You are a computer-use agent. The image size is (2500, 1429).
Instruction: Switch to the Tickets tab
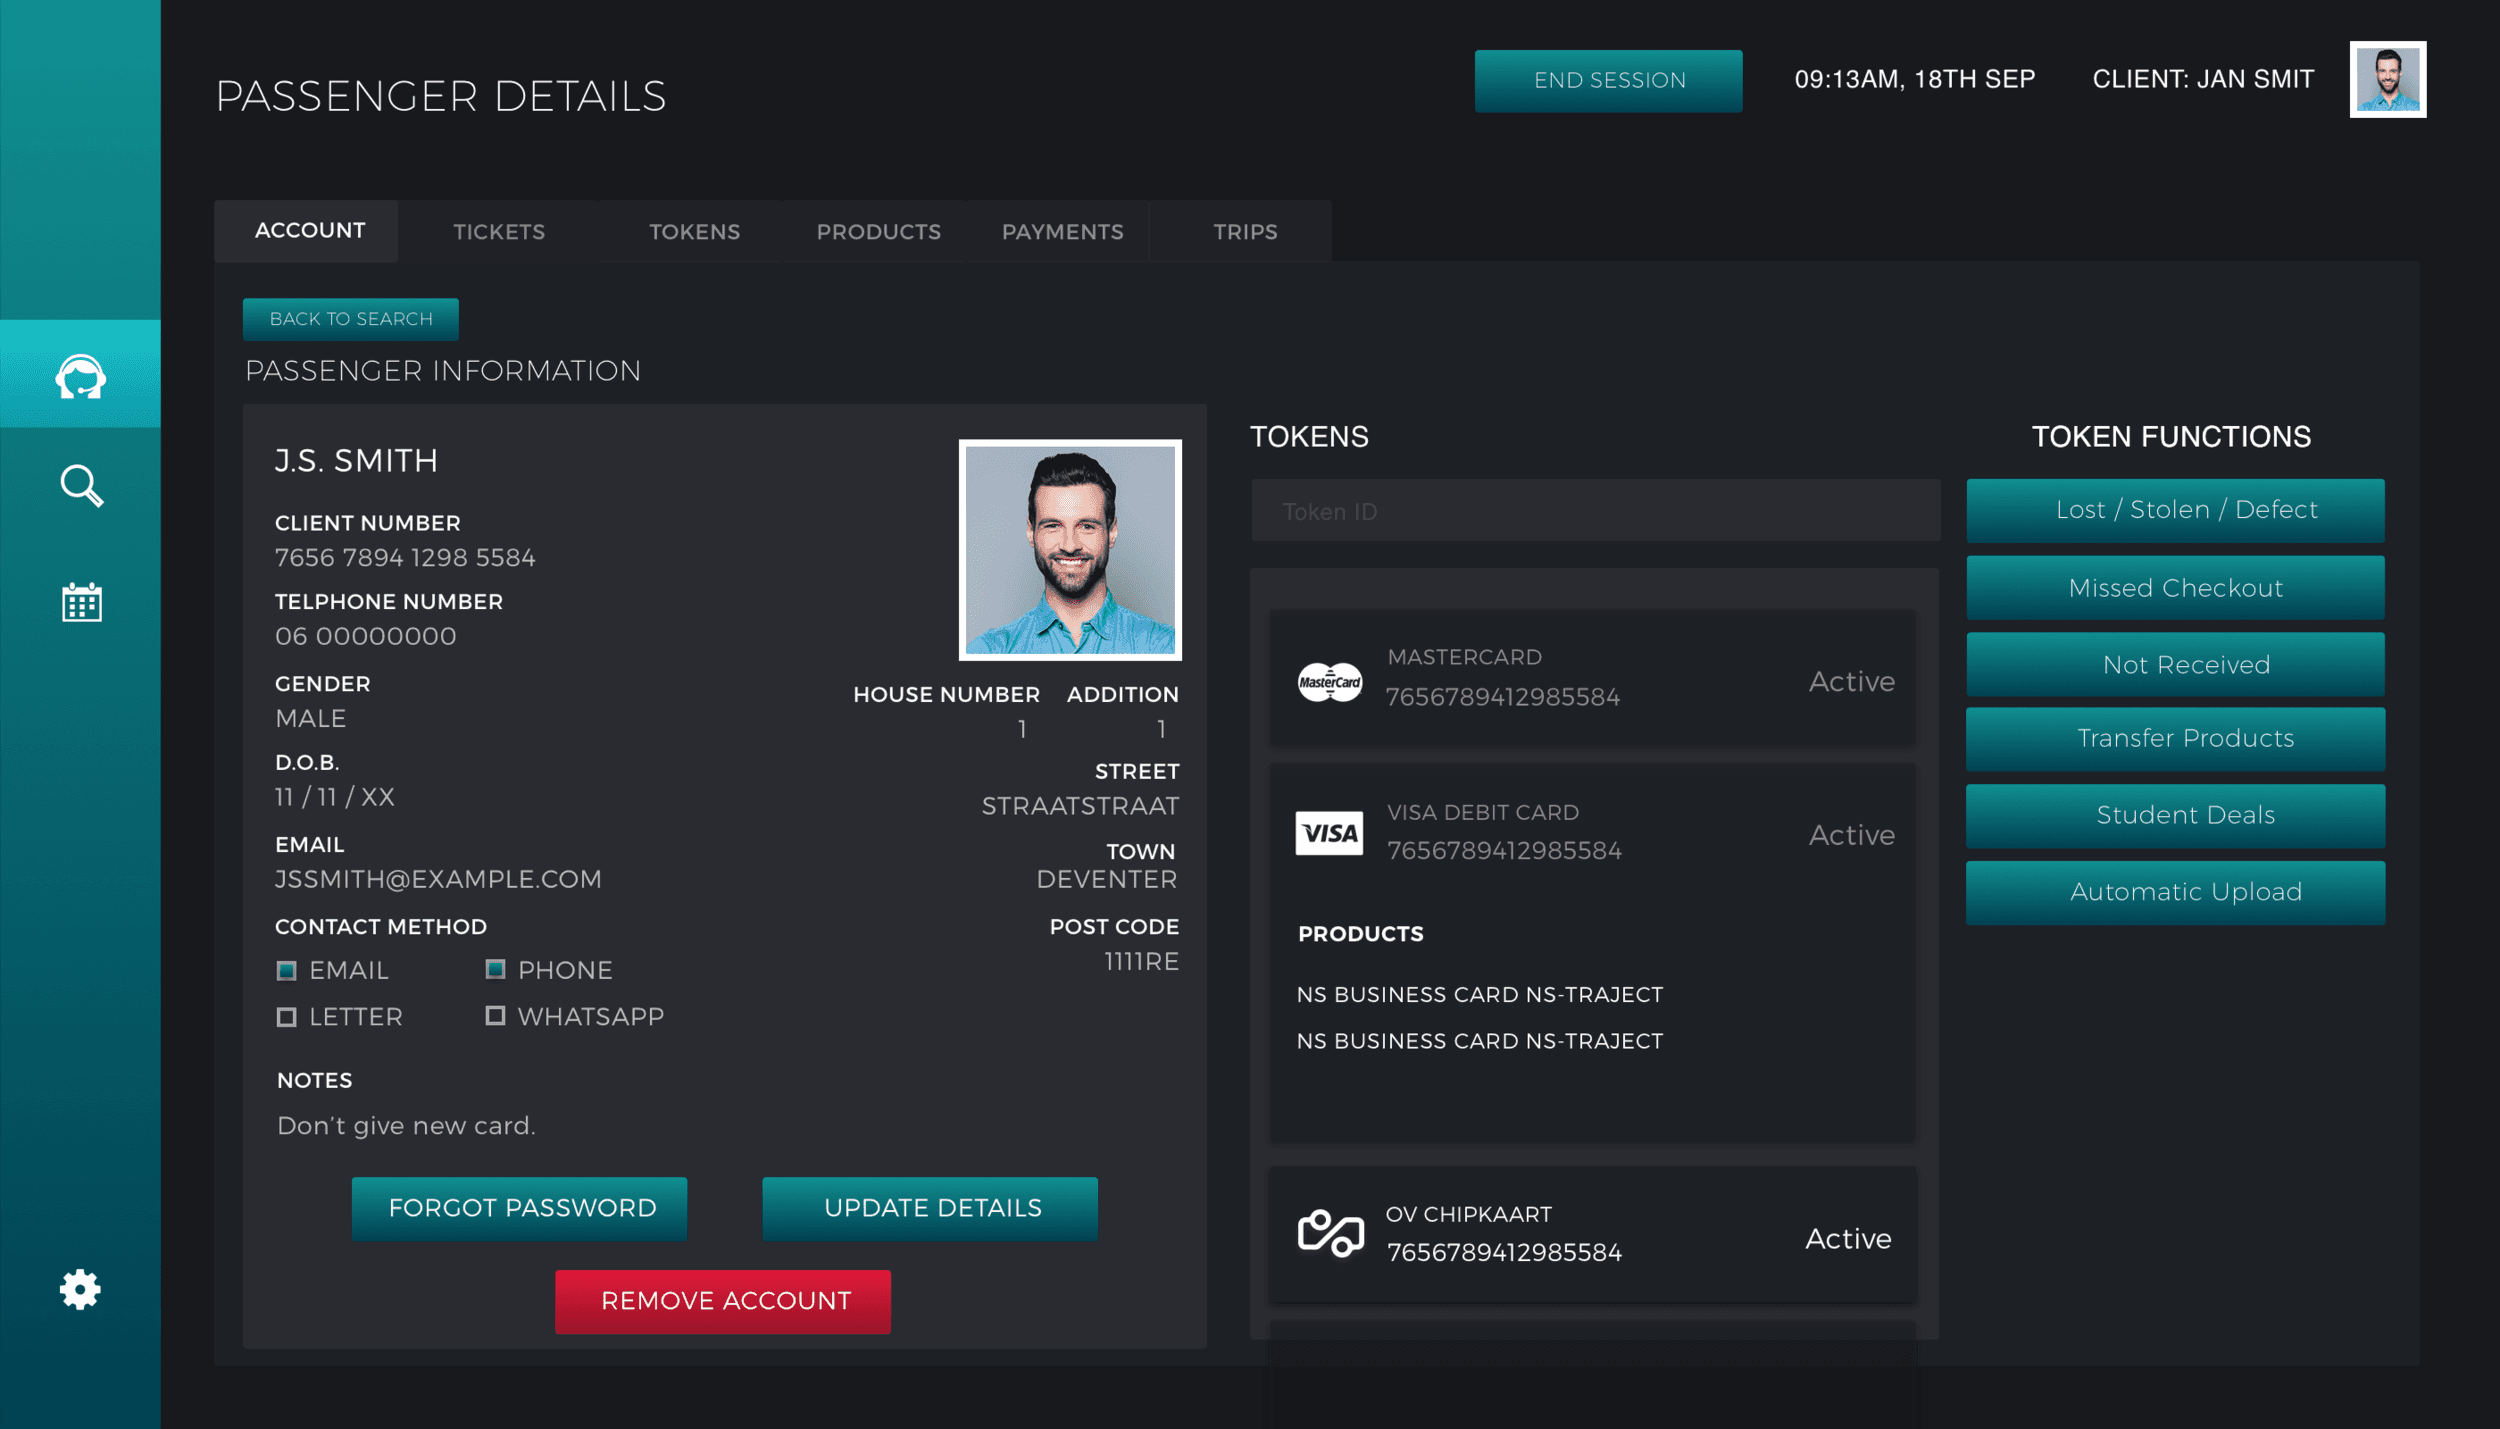499,232
